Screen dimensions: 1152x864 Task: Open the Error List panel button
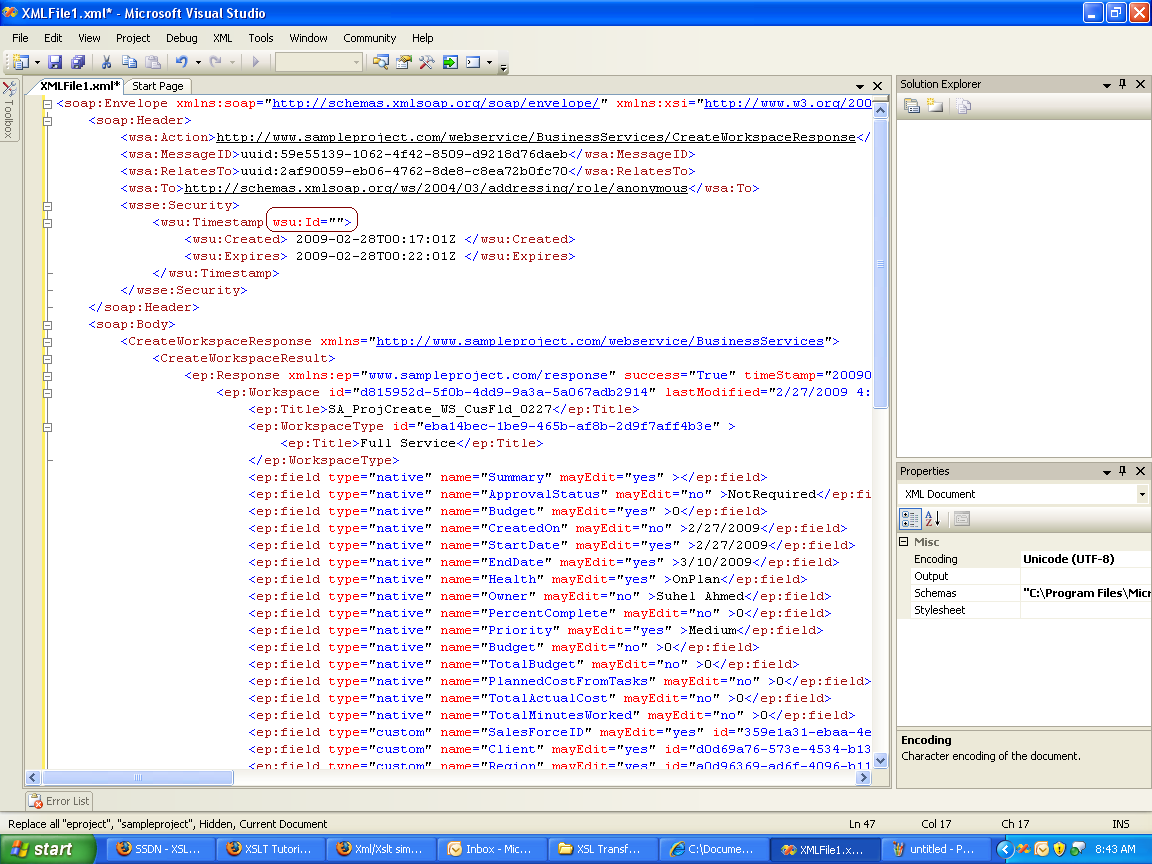(60, 801)
